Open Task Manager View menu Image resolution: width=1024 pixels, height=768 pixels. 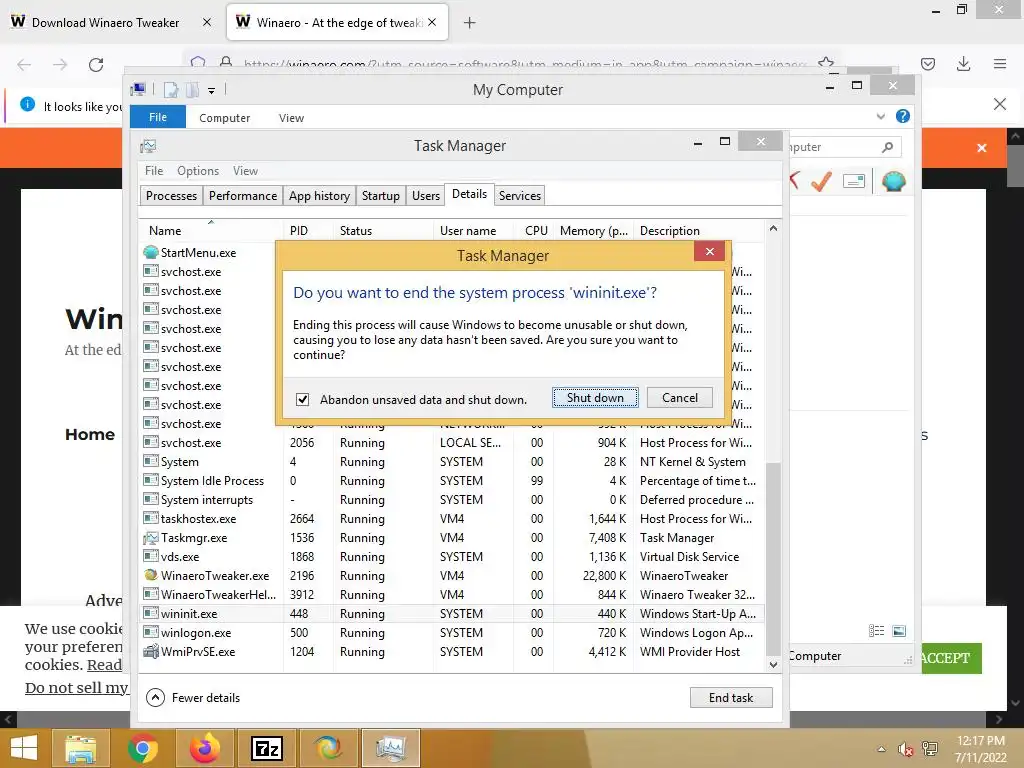click(x=246, y=170)
